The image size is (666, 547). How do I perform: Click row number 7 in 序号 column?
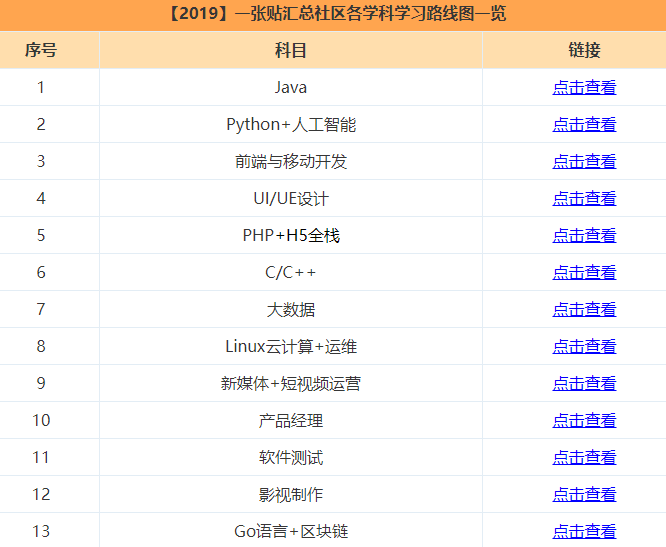(41, 309)
